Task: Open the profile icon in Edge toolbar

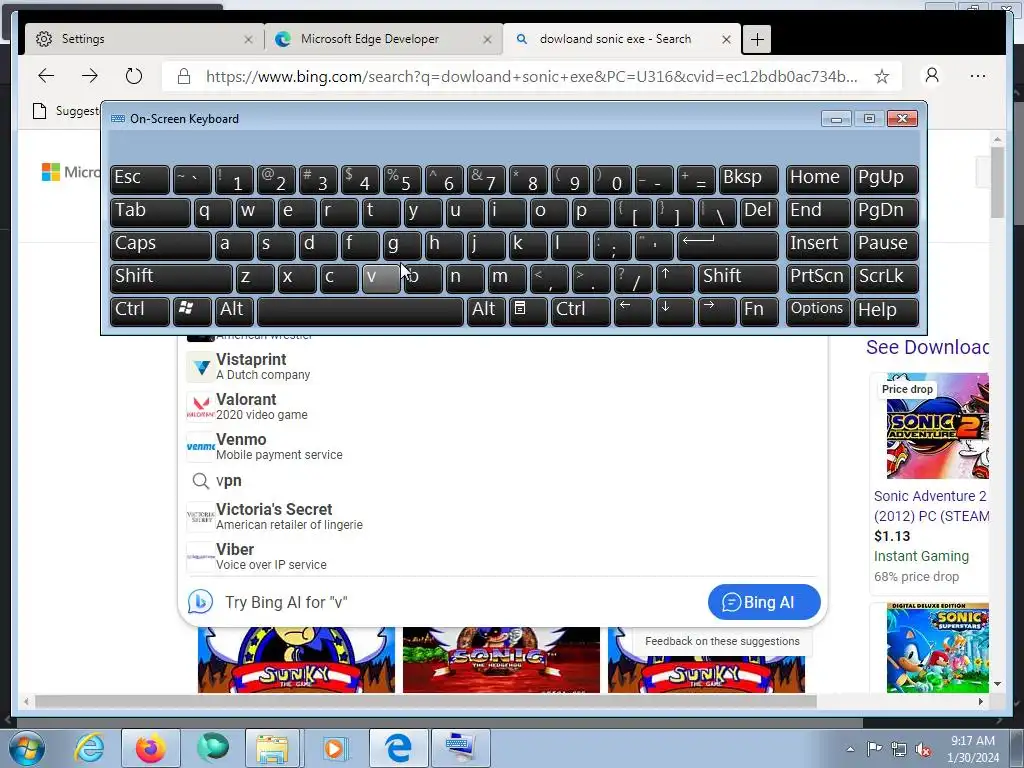Action: click(932, 76)
